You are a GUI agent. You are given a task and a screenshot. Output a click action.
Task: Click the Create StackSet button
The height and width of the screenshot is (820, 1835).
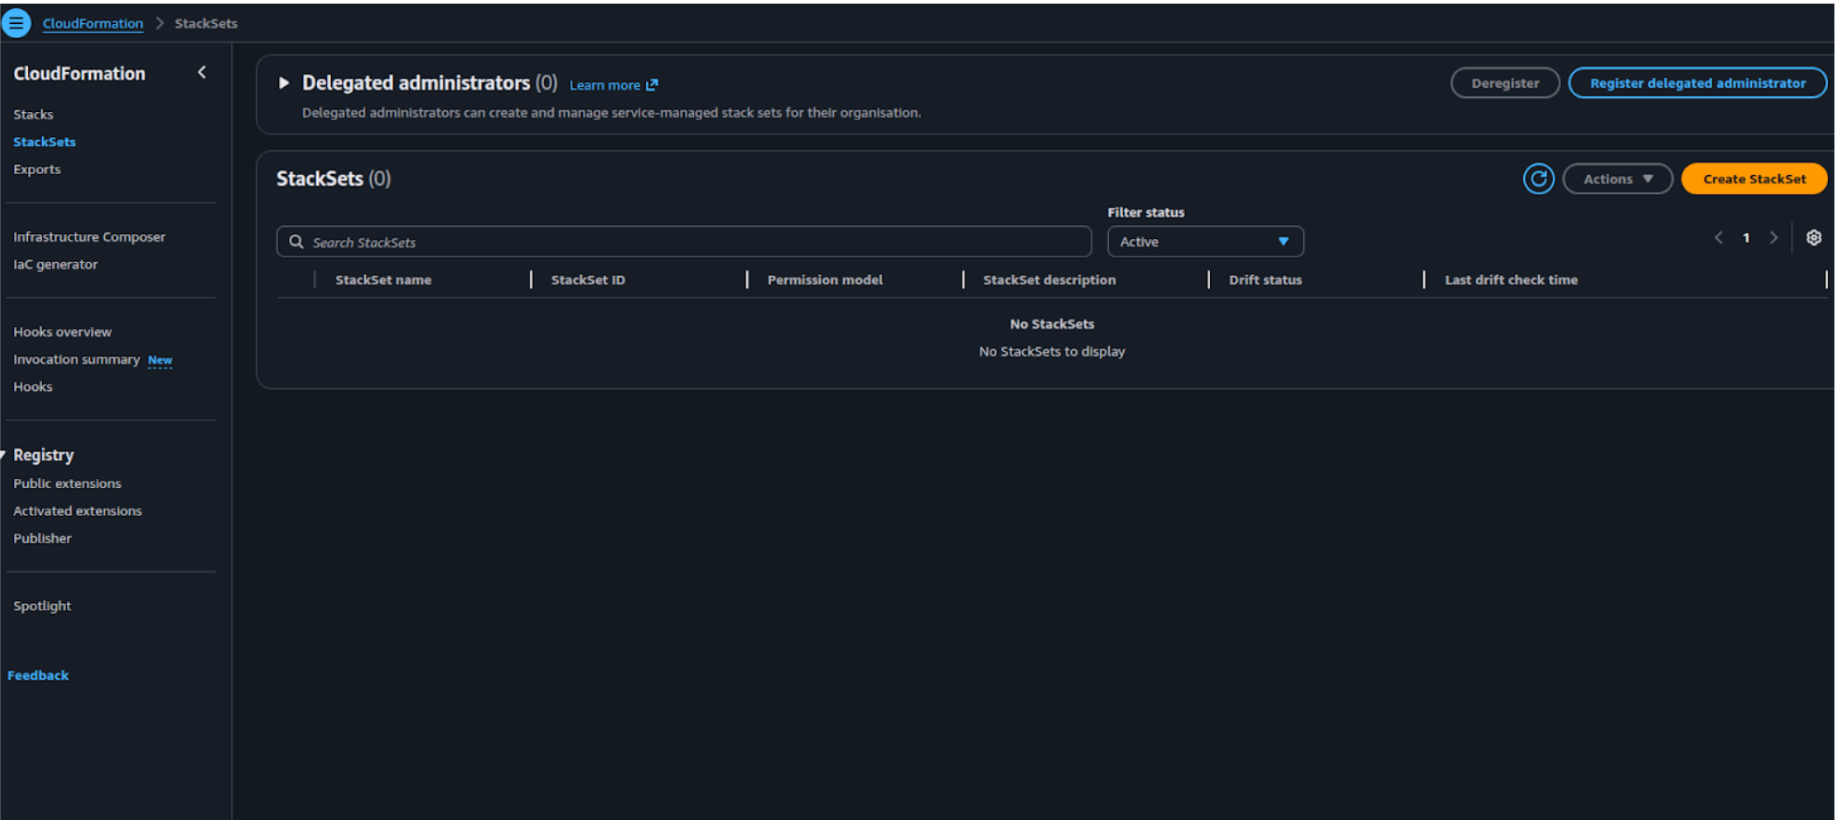(1754, 179)
